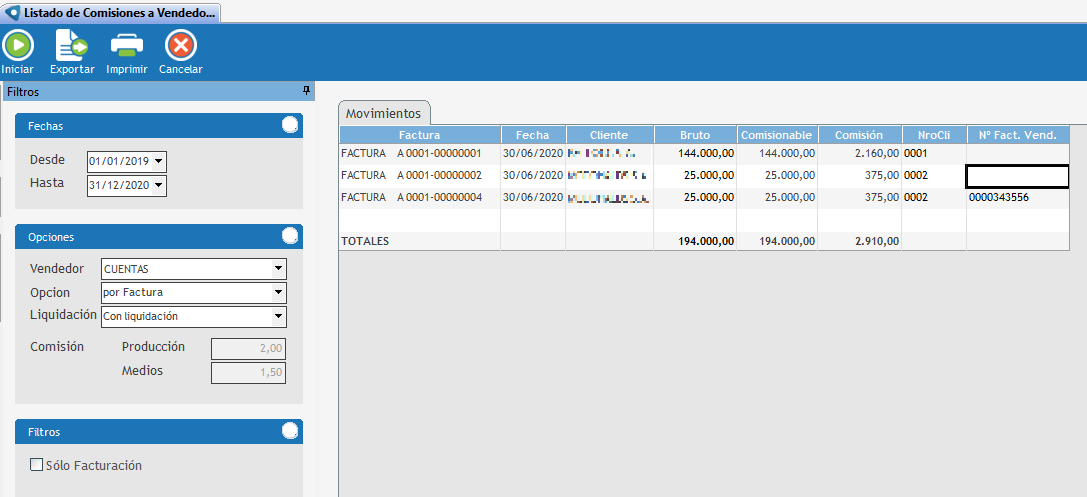Viewport: 1087px width, 497px height.
Task: Expand the Vendedor combo box
Action: [x=278, y=269]
